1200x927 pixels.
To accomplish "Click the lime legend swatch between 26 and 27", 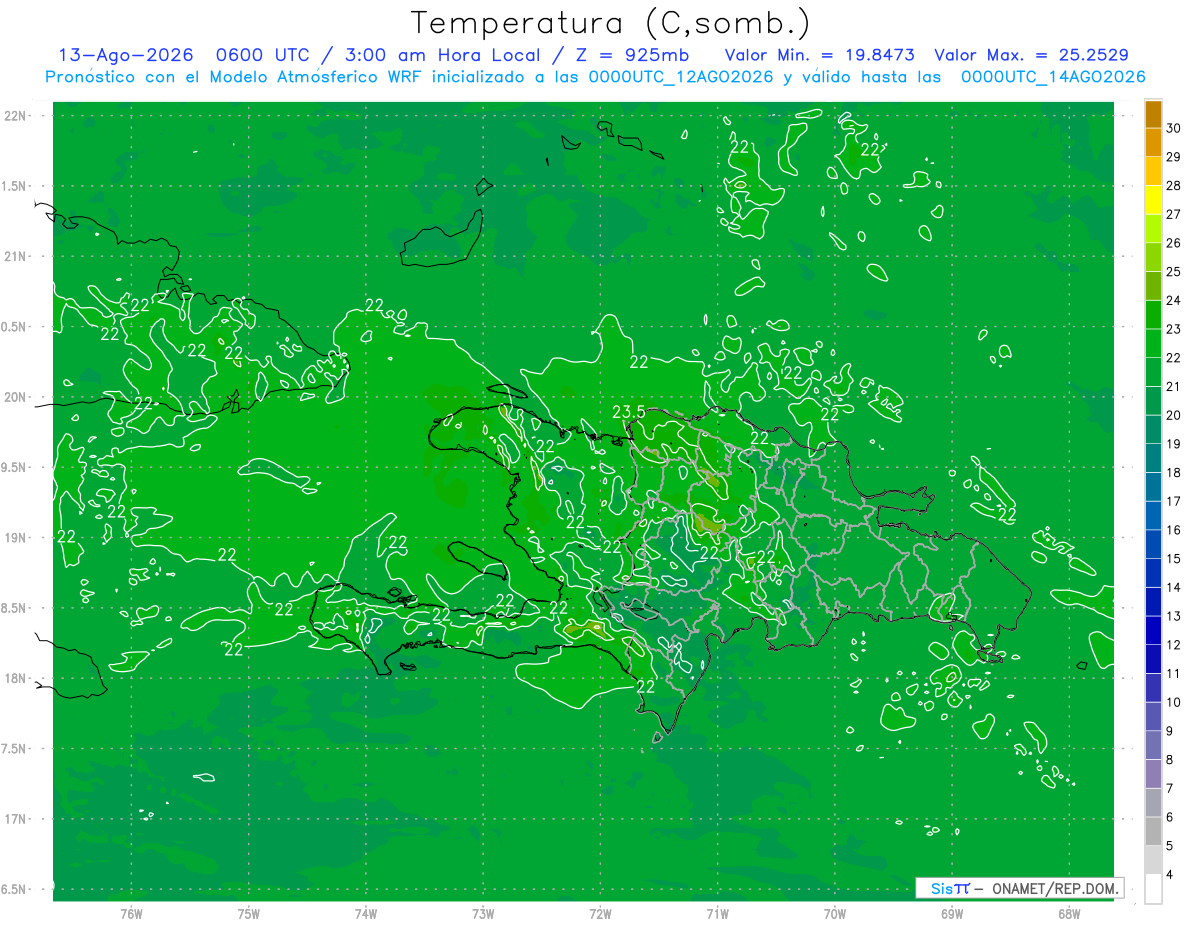I will click(1153, 229).
